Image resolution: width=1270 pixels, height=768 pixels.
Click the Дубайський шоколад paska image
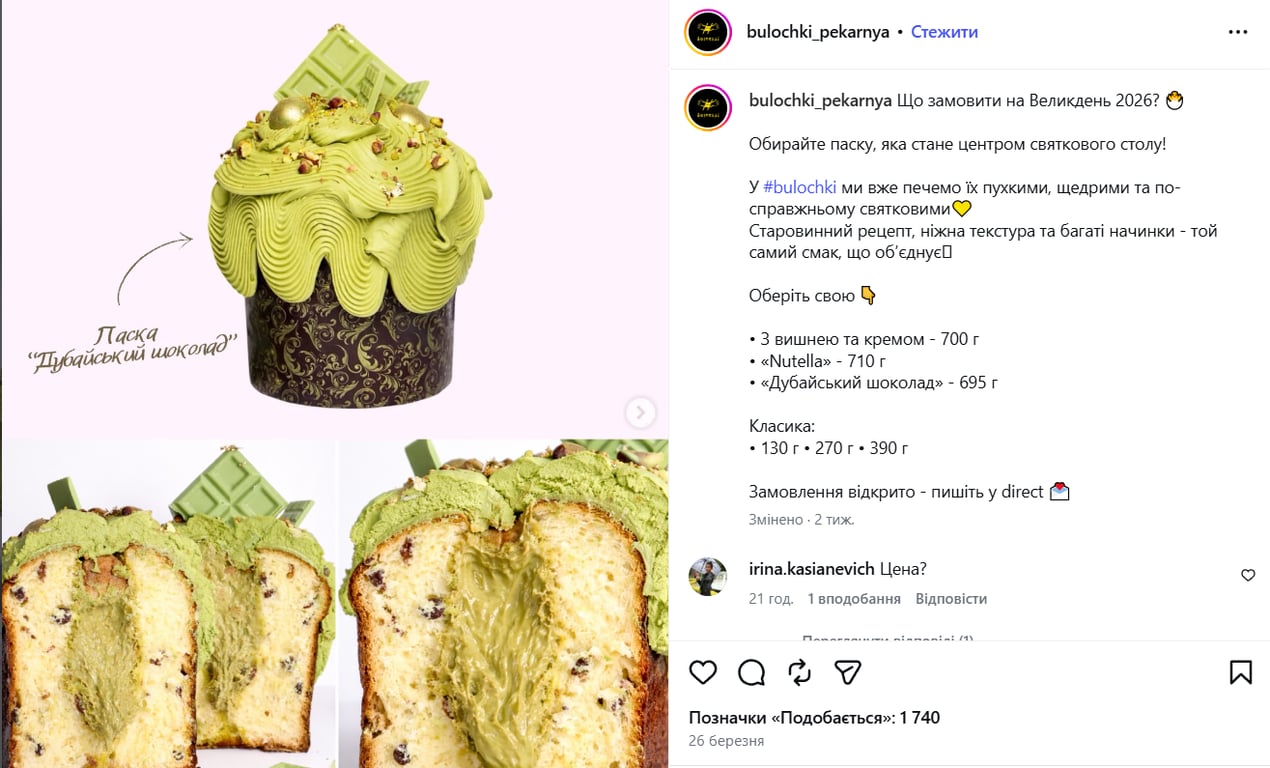click(334, 218)
